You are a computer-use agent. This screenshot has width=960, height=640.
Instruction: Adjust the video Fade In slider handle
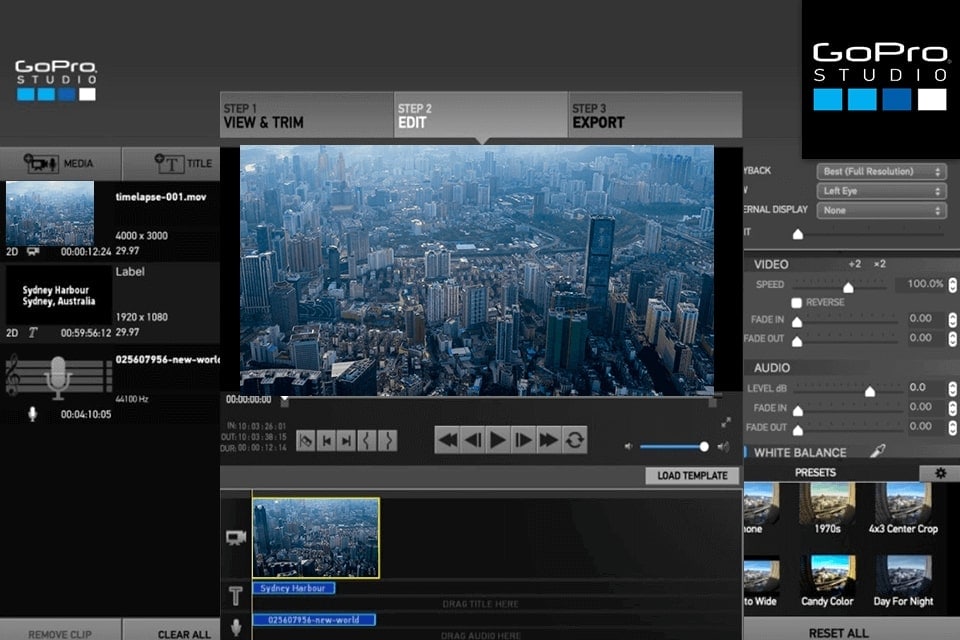click(797, 322)
